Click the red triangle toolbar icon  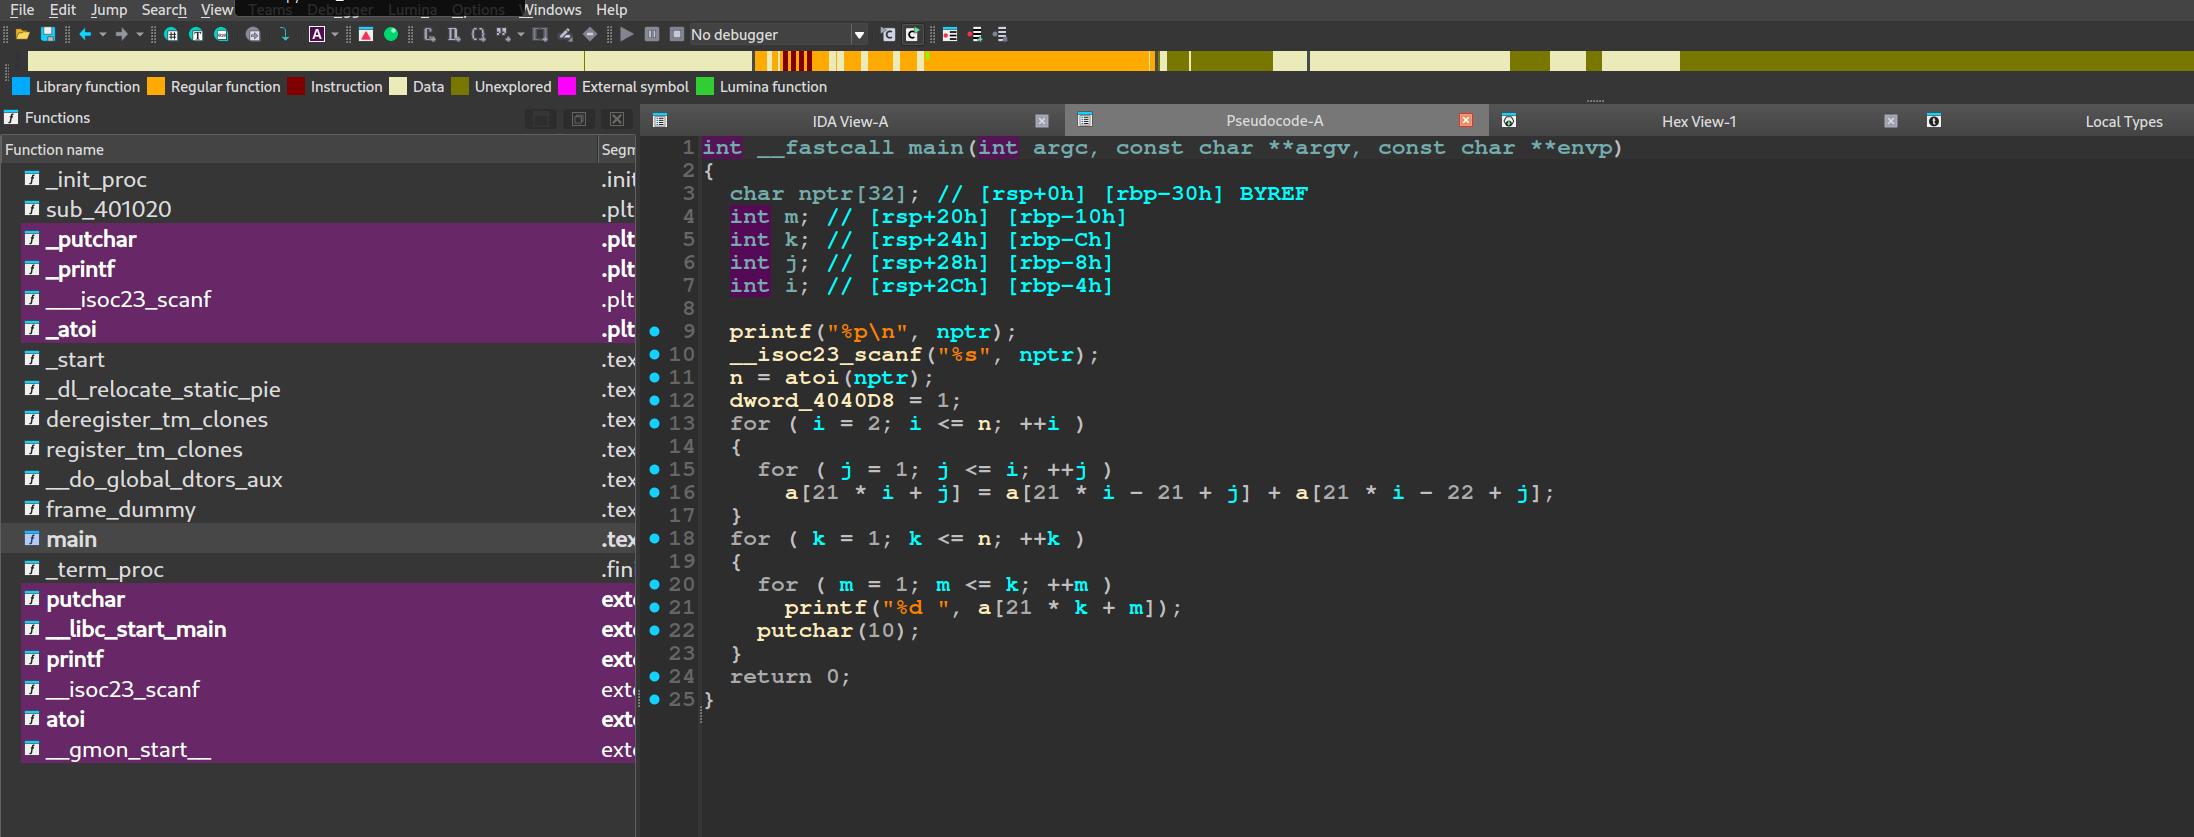click(366, 34)
